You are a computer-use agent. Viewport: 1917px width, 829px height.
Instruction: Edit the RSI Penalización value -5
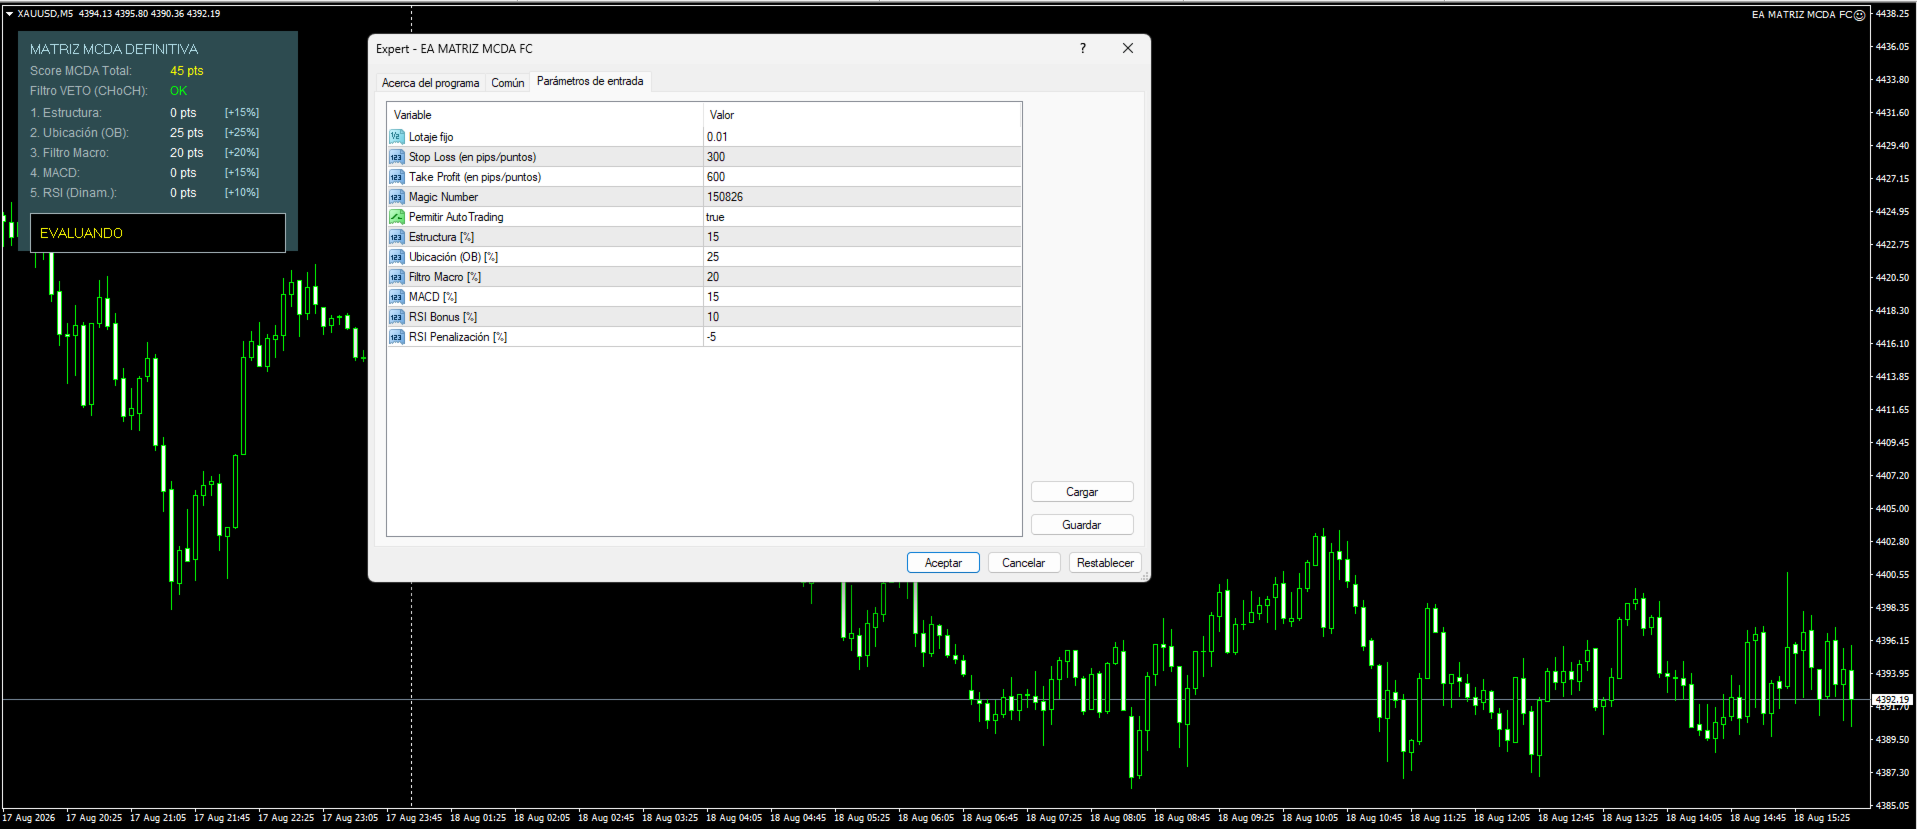point(862,337)
